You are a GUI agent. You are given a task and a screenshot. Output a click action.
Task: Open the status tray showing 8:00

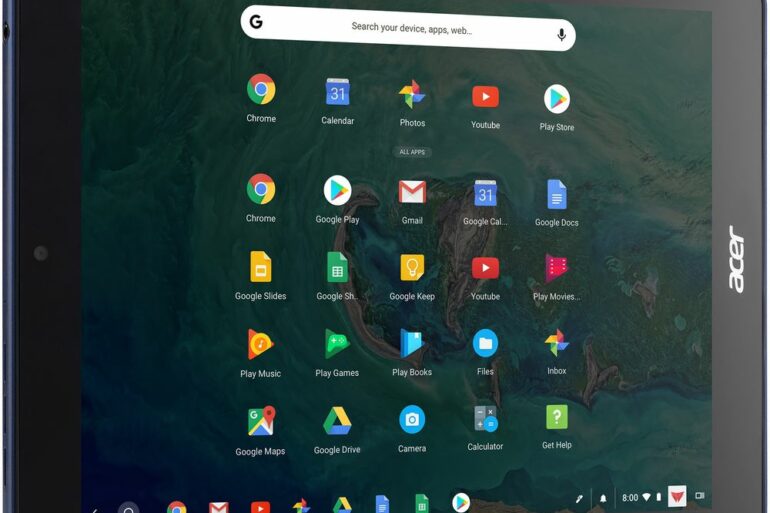coord(641,497)
